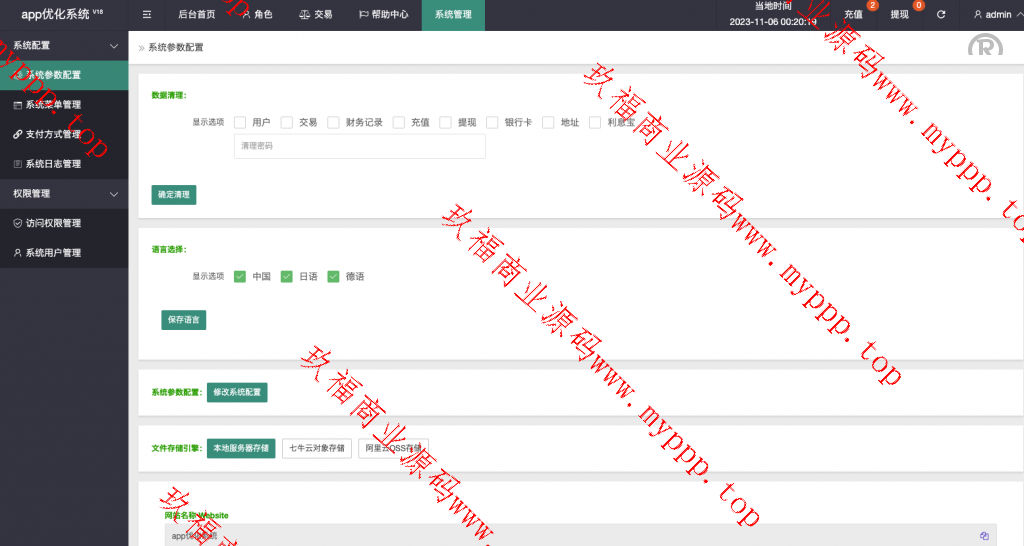Click the refresh icon in top bar
The width and height of the screenshot is (1024, 546).
(941, 15)
